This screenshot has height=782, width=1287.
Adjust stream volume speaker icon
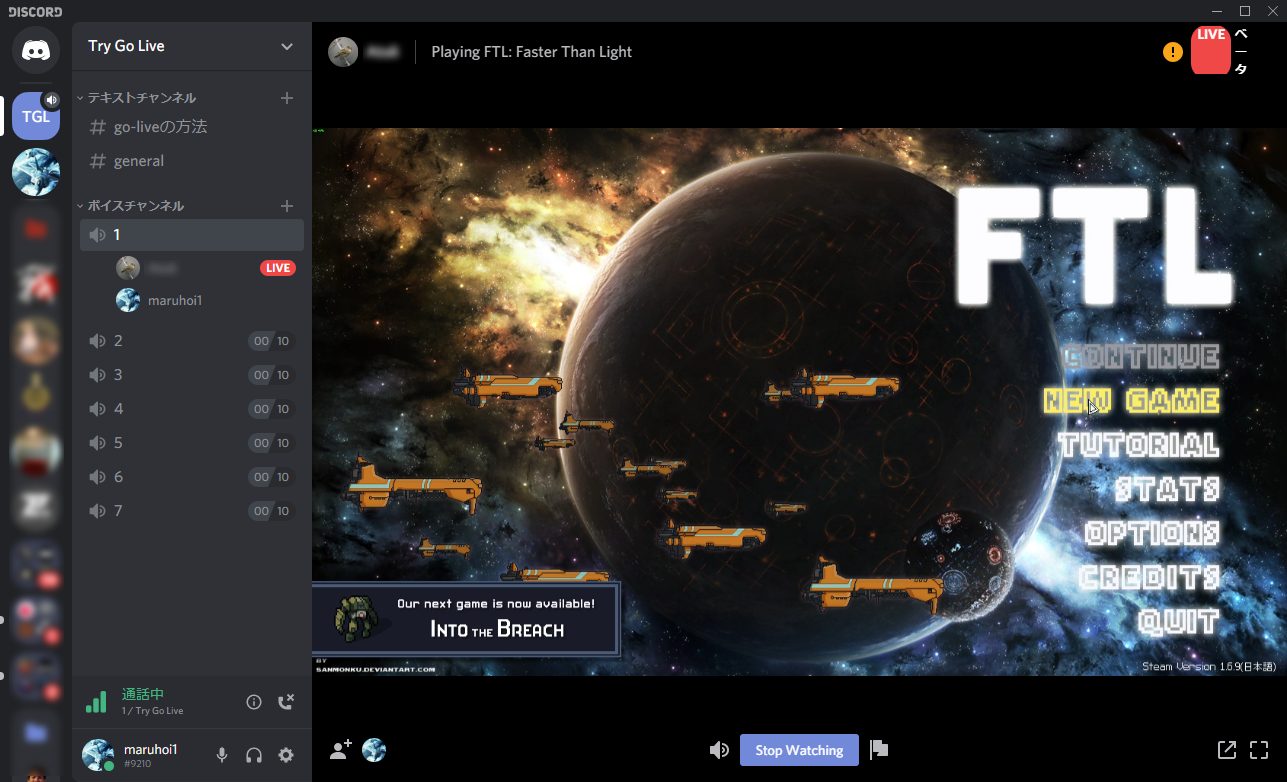pos(719,750)
